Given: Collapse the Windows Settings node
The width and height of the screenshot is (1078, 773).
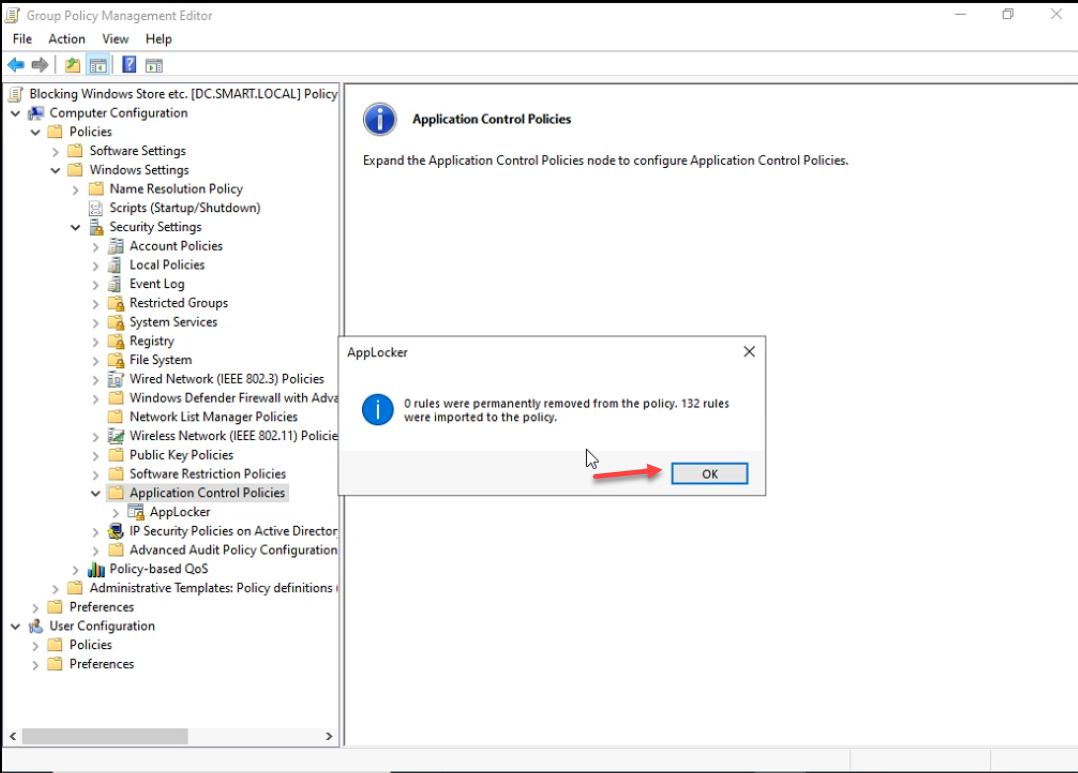Looking at the screenshot, I should [x=56, y=170].
